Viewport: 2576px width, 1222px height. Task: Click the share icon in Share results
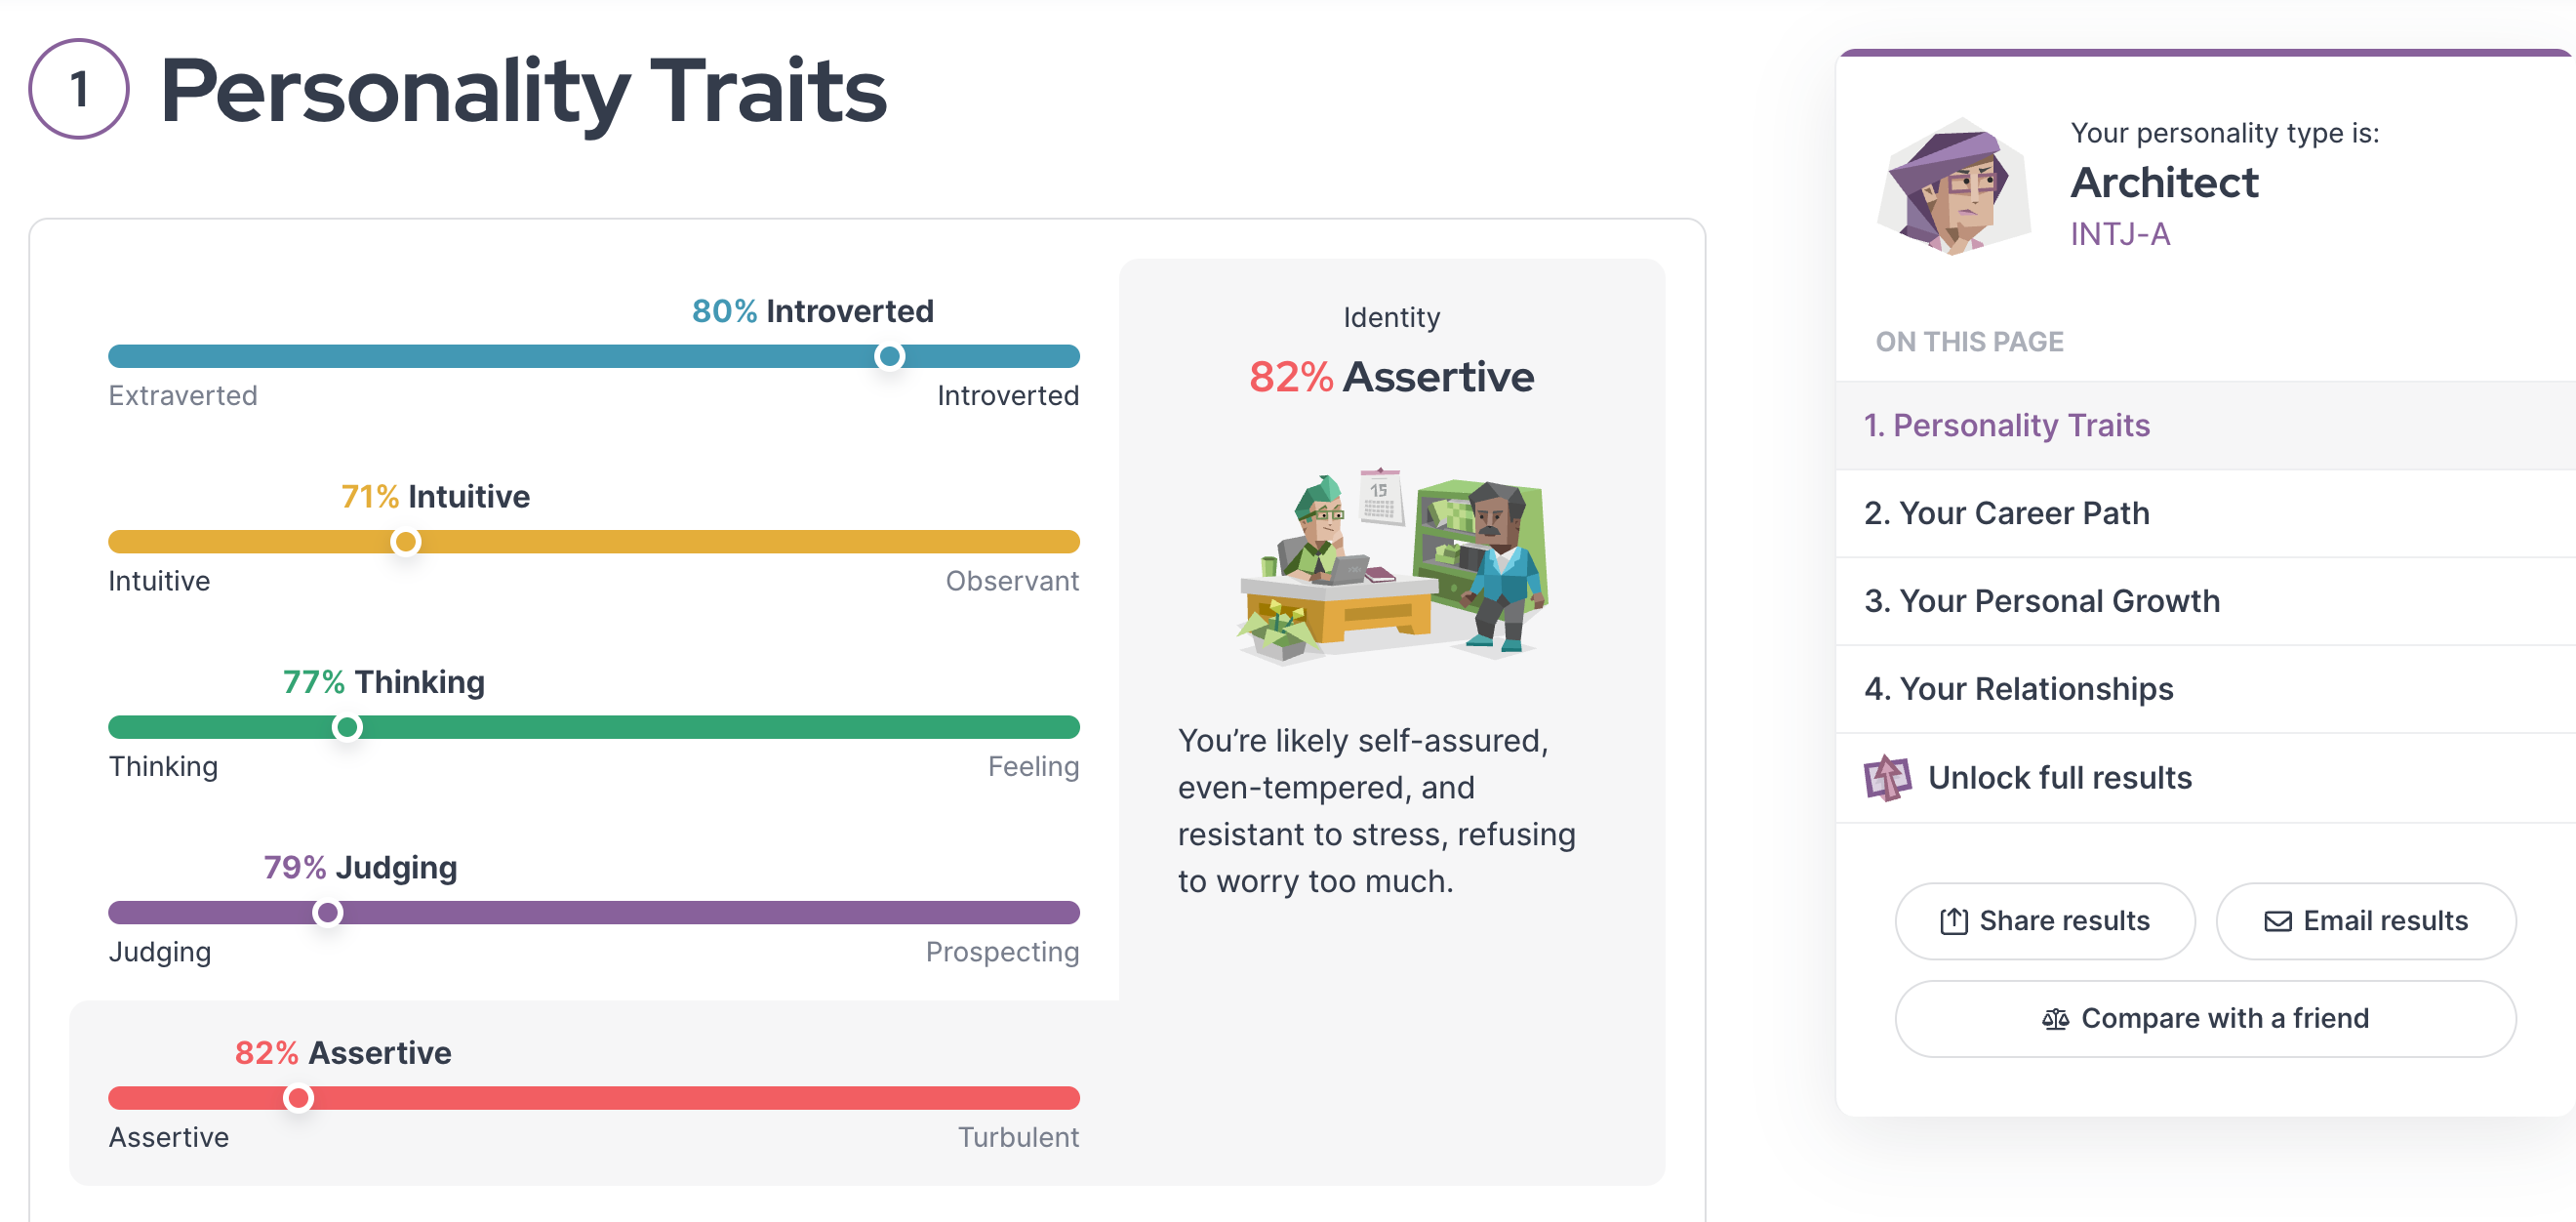click(1953, 921)
